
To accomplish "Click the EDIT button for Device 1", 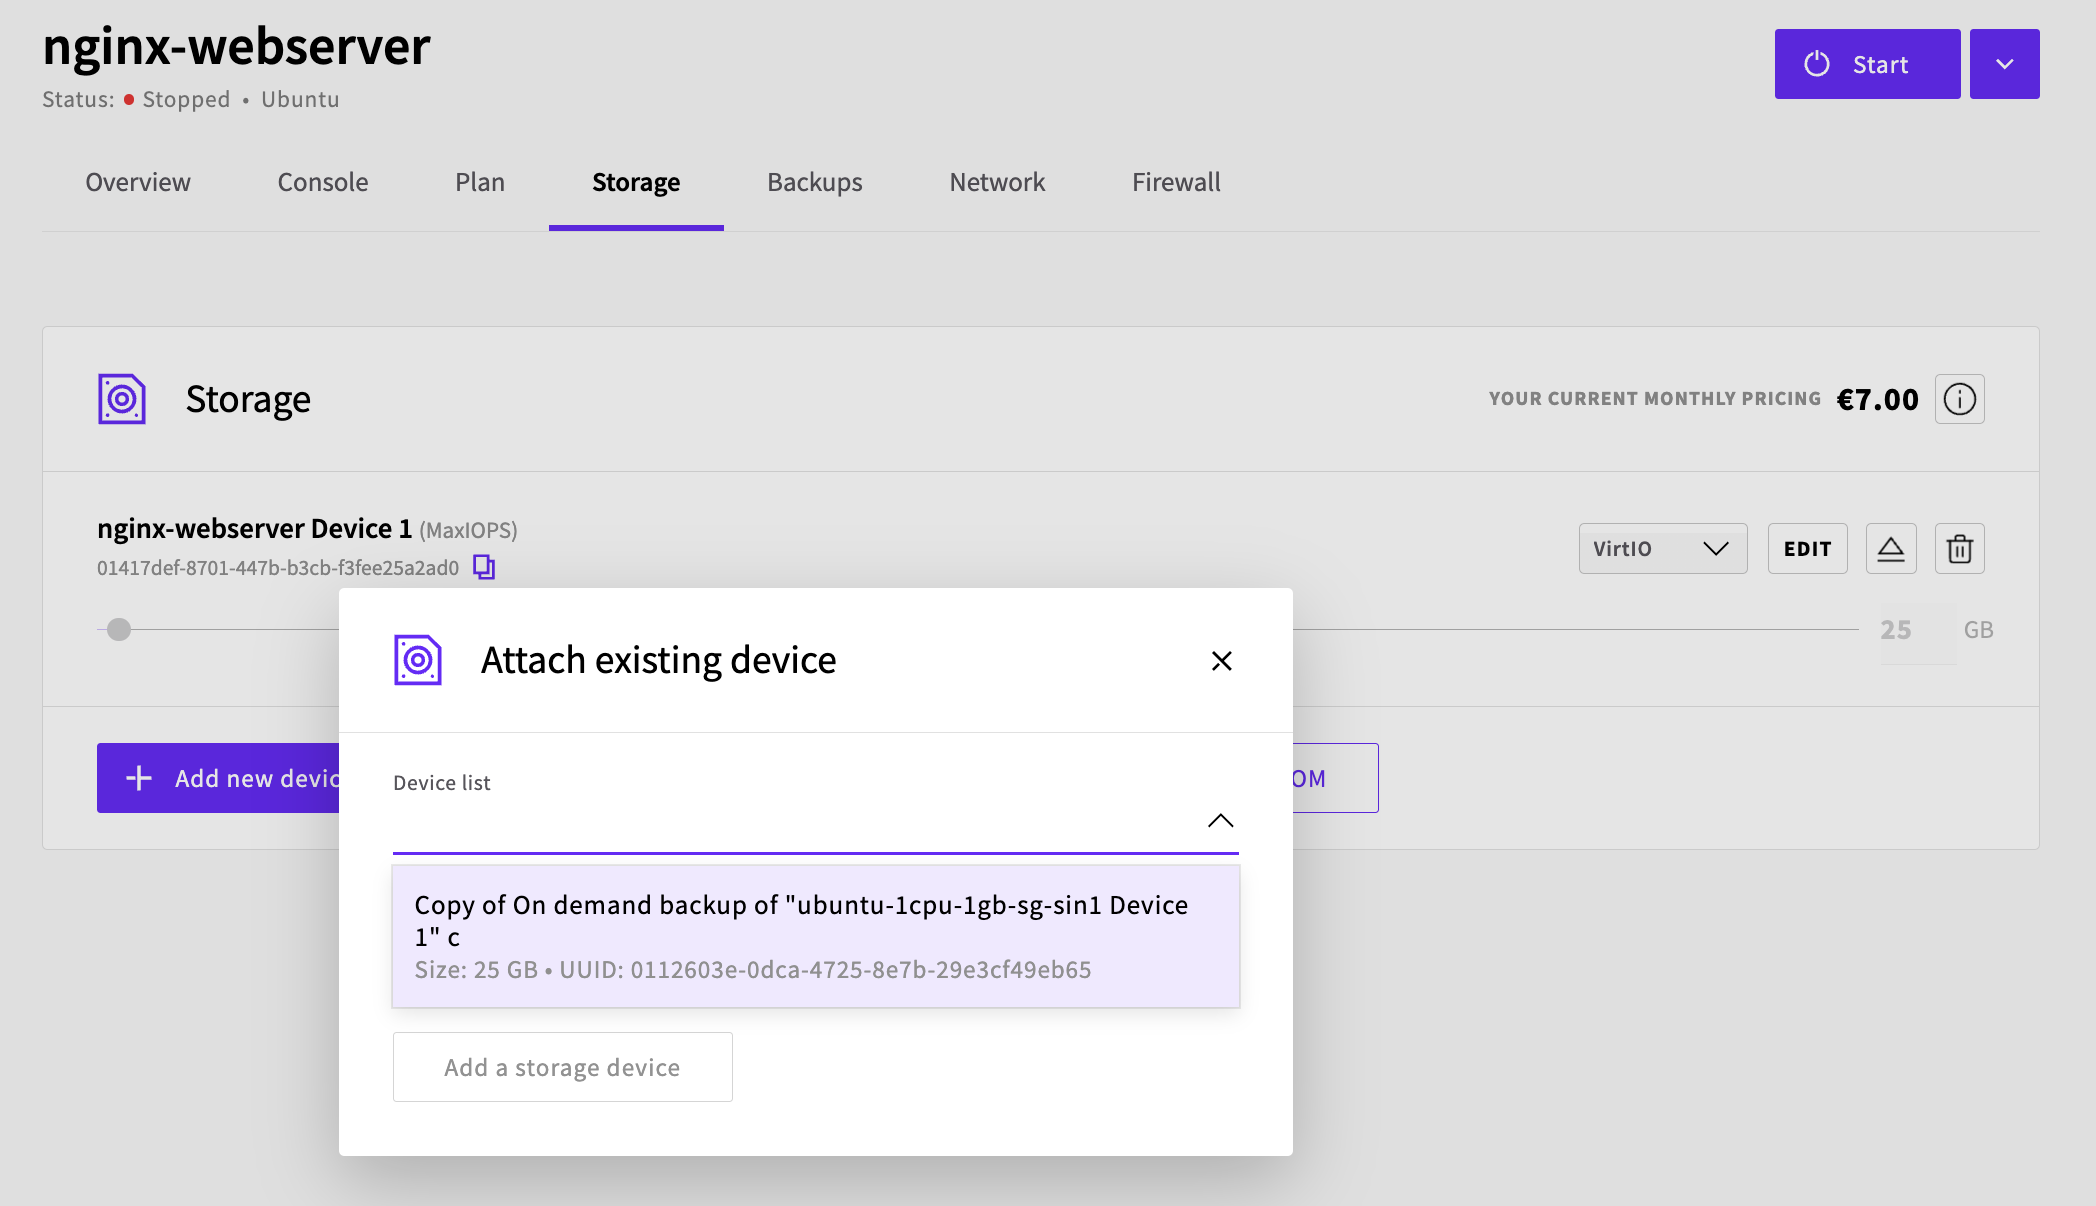I will [1807, 548].
